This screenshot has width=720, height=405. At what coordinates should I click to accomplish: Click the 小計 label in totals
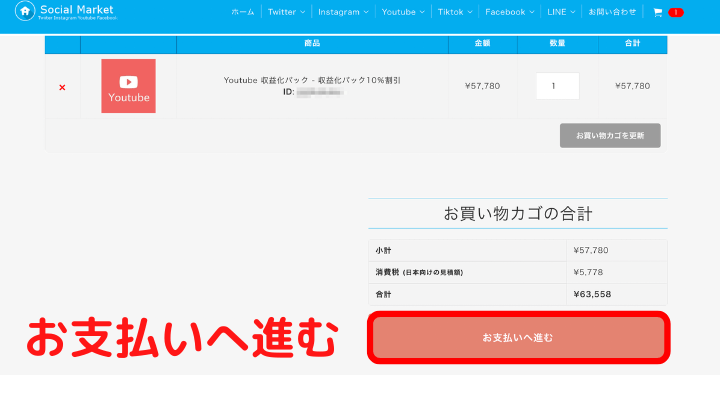pyautogui.click(x=383, y=250)
